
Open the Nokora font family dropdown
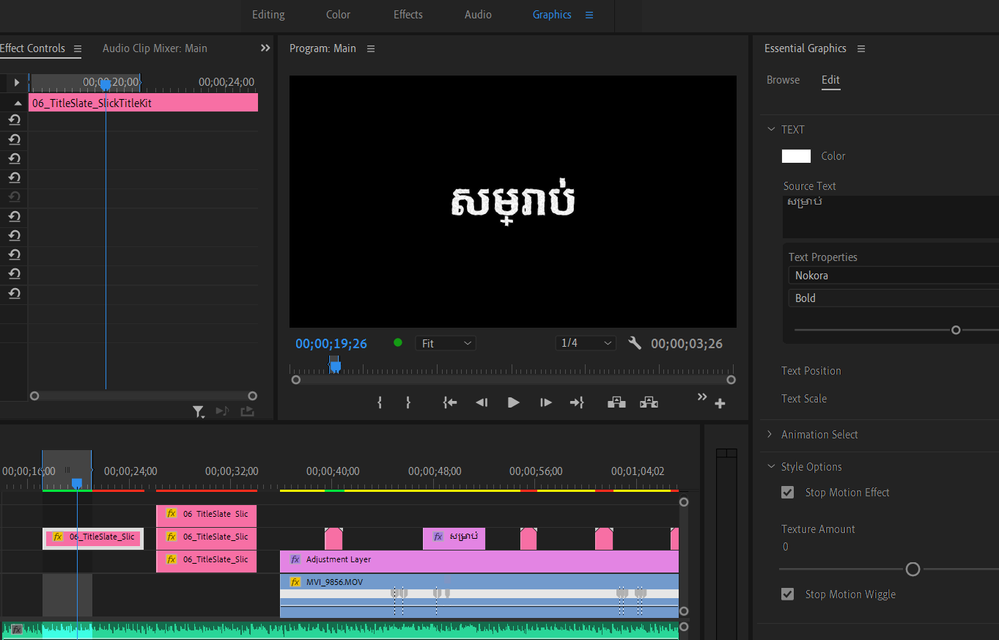point(893,276)
